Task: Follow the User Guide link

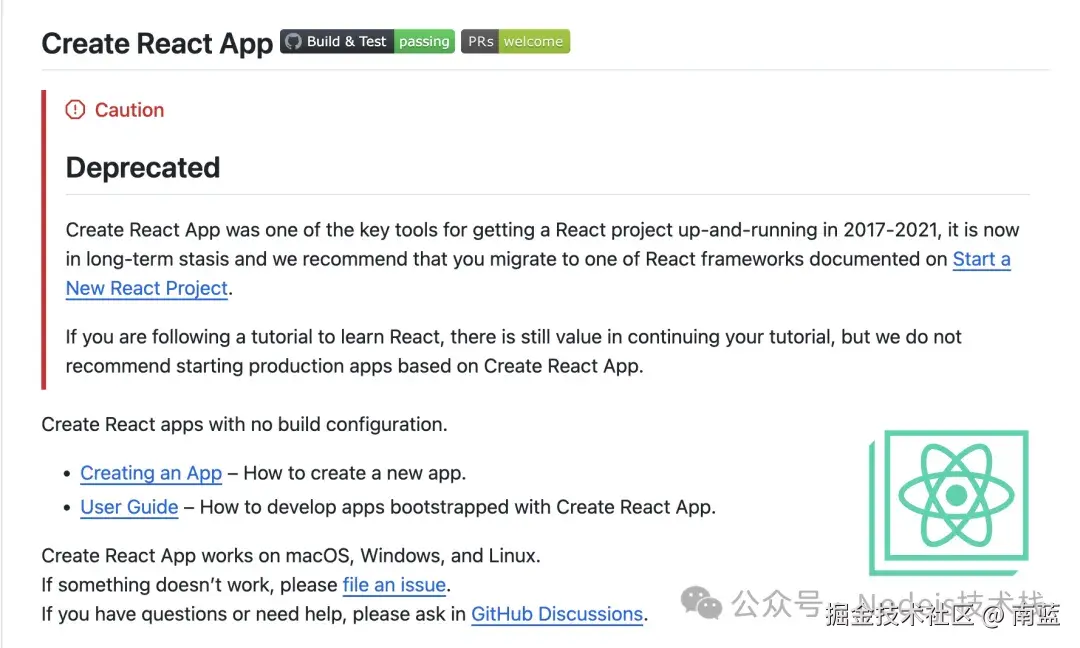Action: click(x=129, y=507)
